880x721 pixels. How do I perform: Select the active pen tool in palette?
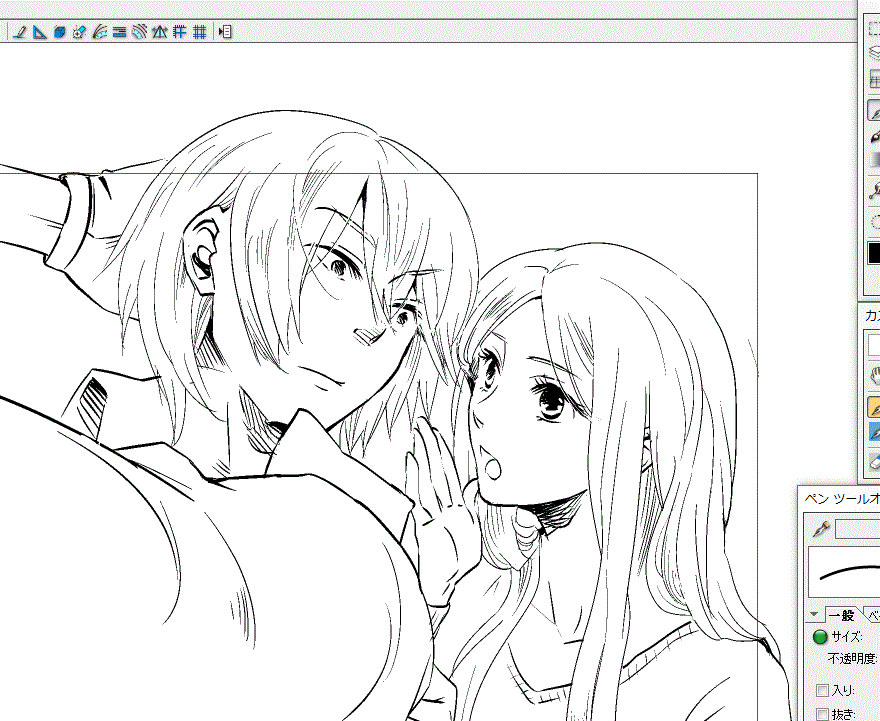874,111
